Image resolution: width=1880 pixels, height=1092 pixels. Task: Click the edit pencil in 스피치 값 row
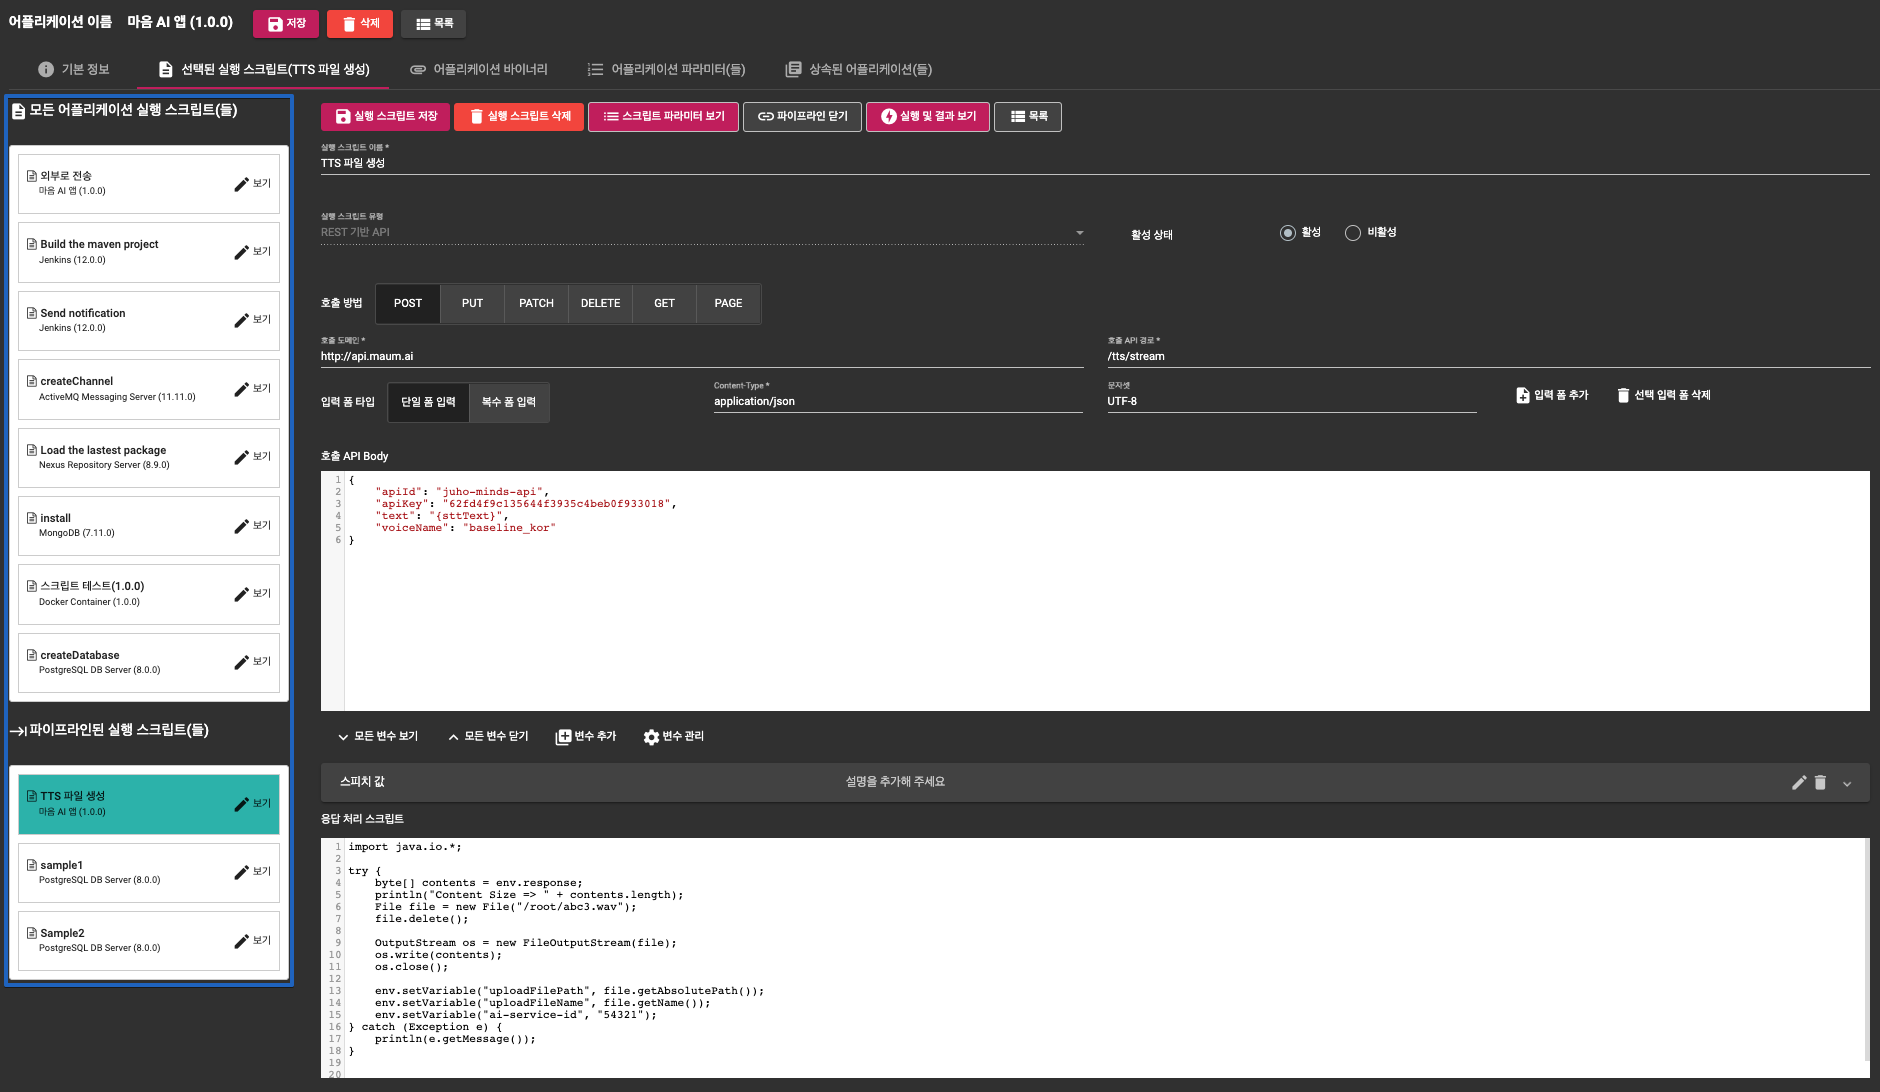1799,782
